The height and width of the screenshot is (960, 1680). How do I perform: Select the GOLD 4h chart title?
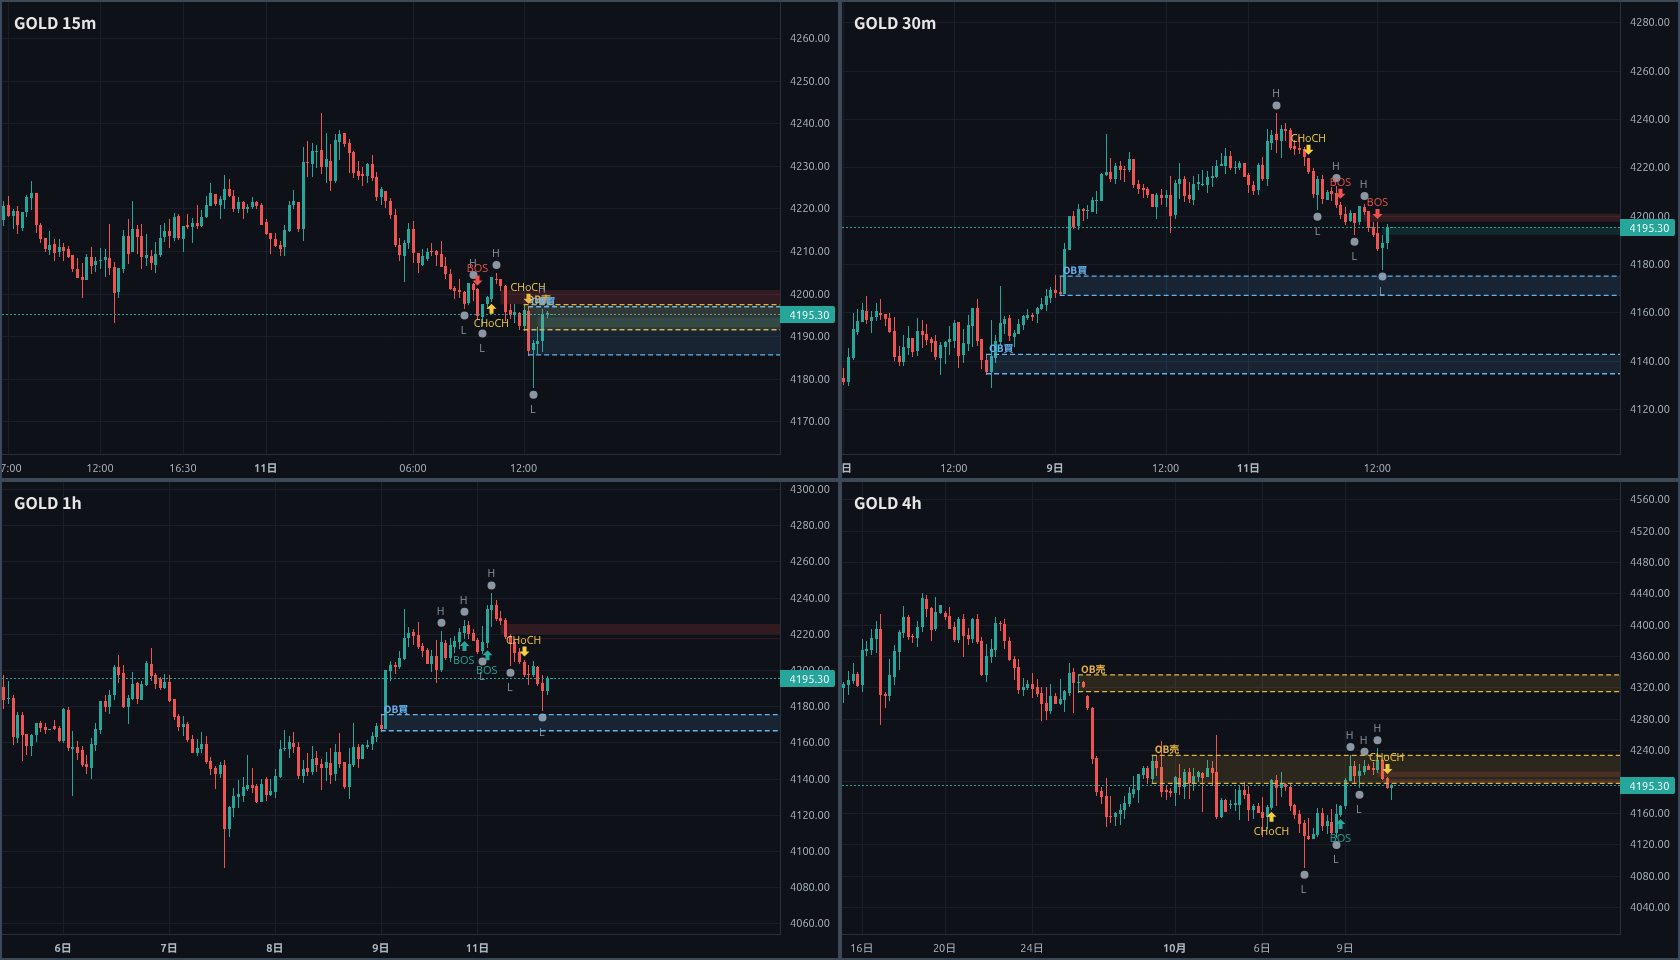[888, 503]
